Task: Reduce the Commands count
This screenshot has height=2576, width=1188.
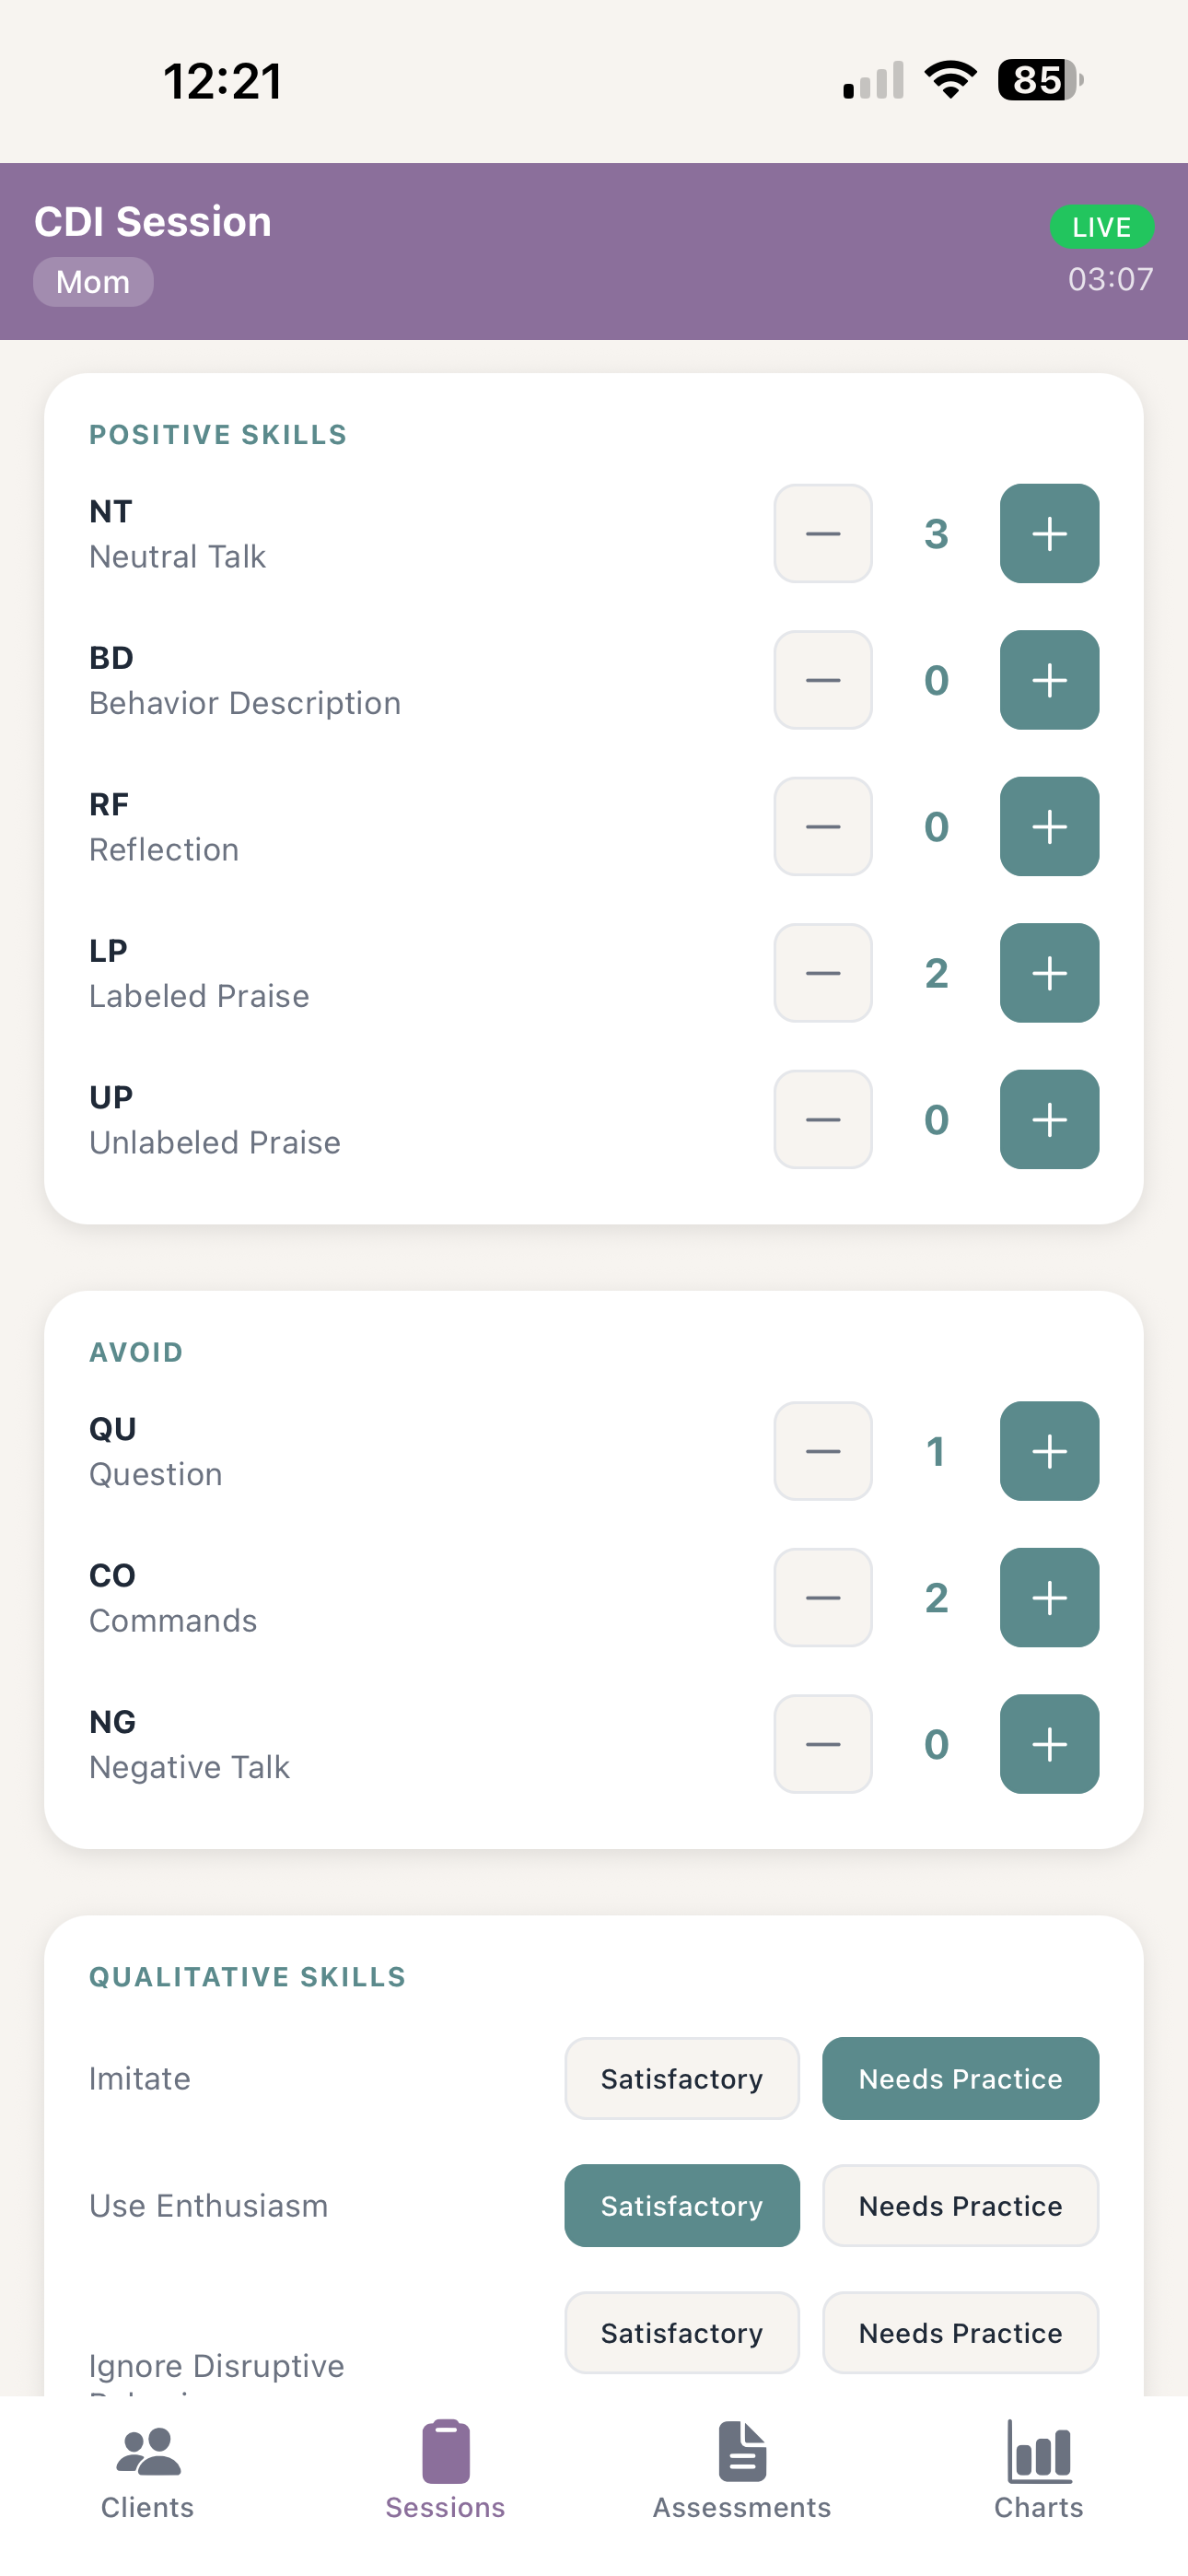Action: tap(823, 1597)
